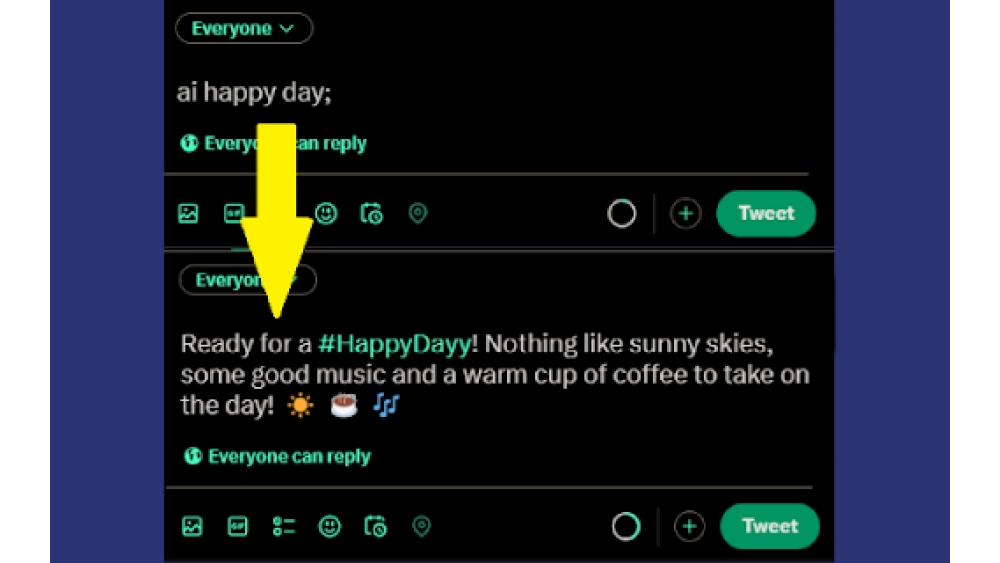1000x563 pixels.
Task: Choose a GIF for the lower tweet
Action: pos(238,527)
